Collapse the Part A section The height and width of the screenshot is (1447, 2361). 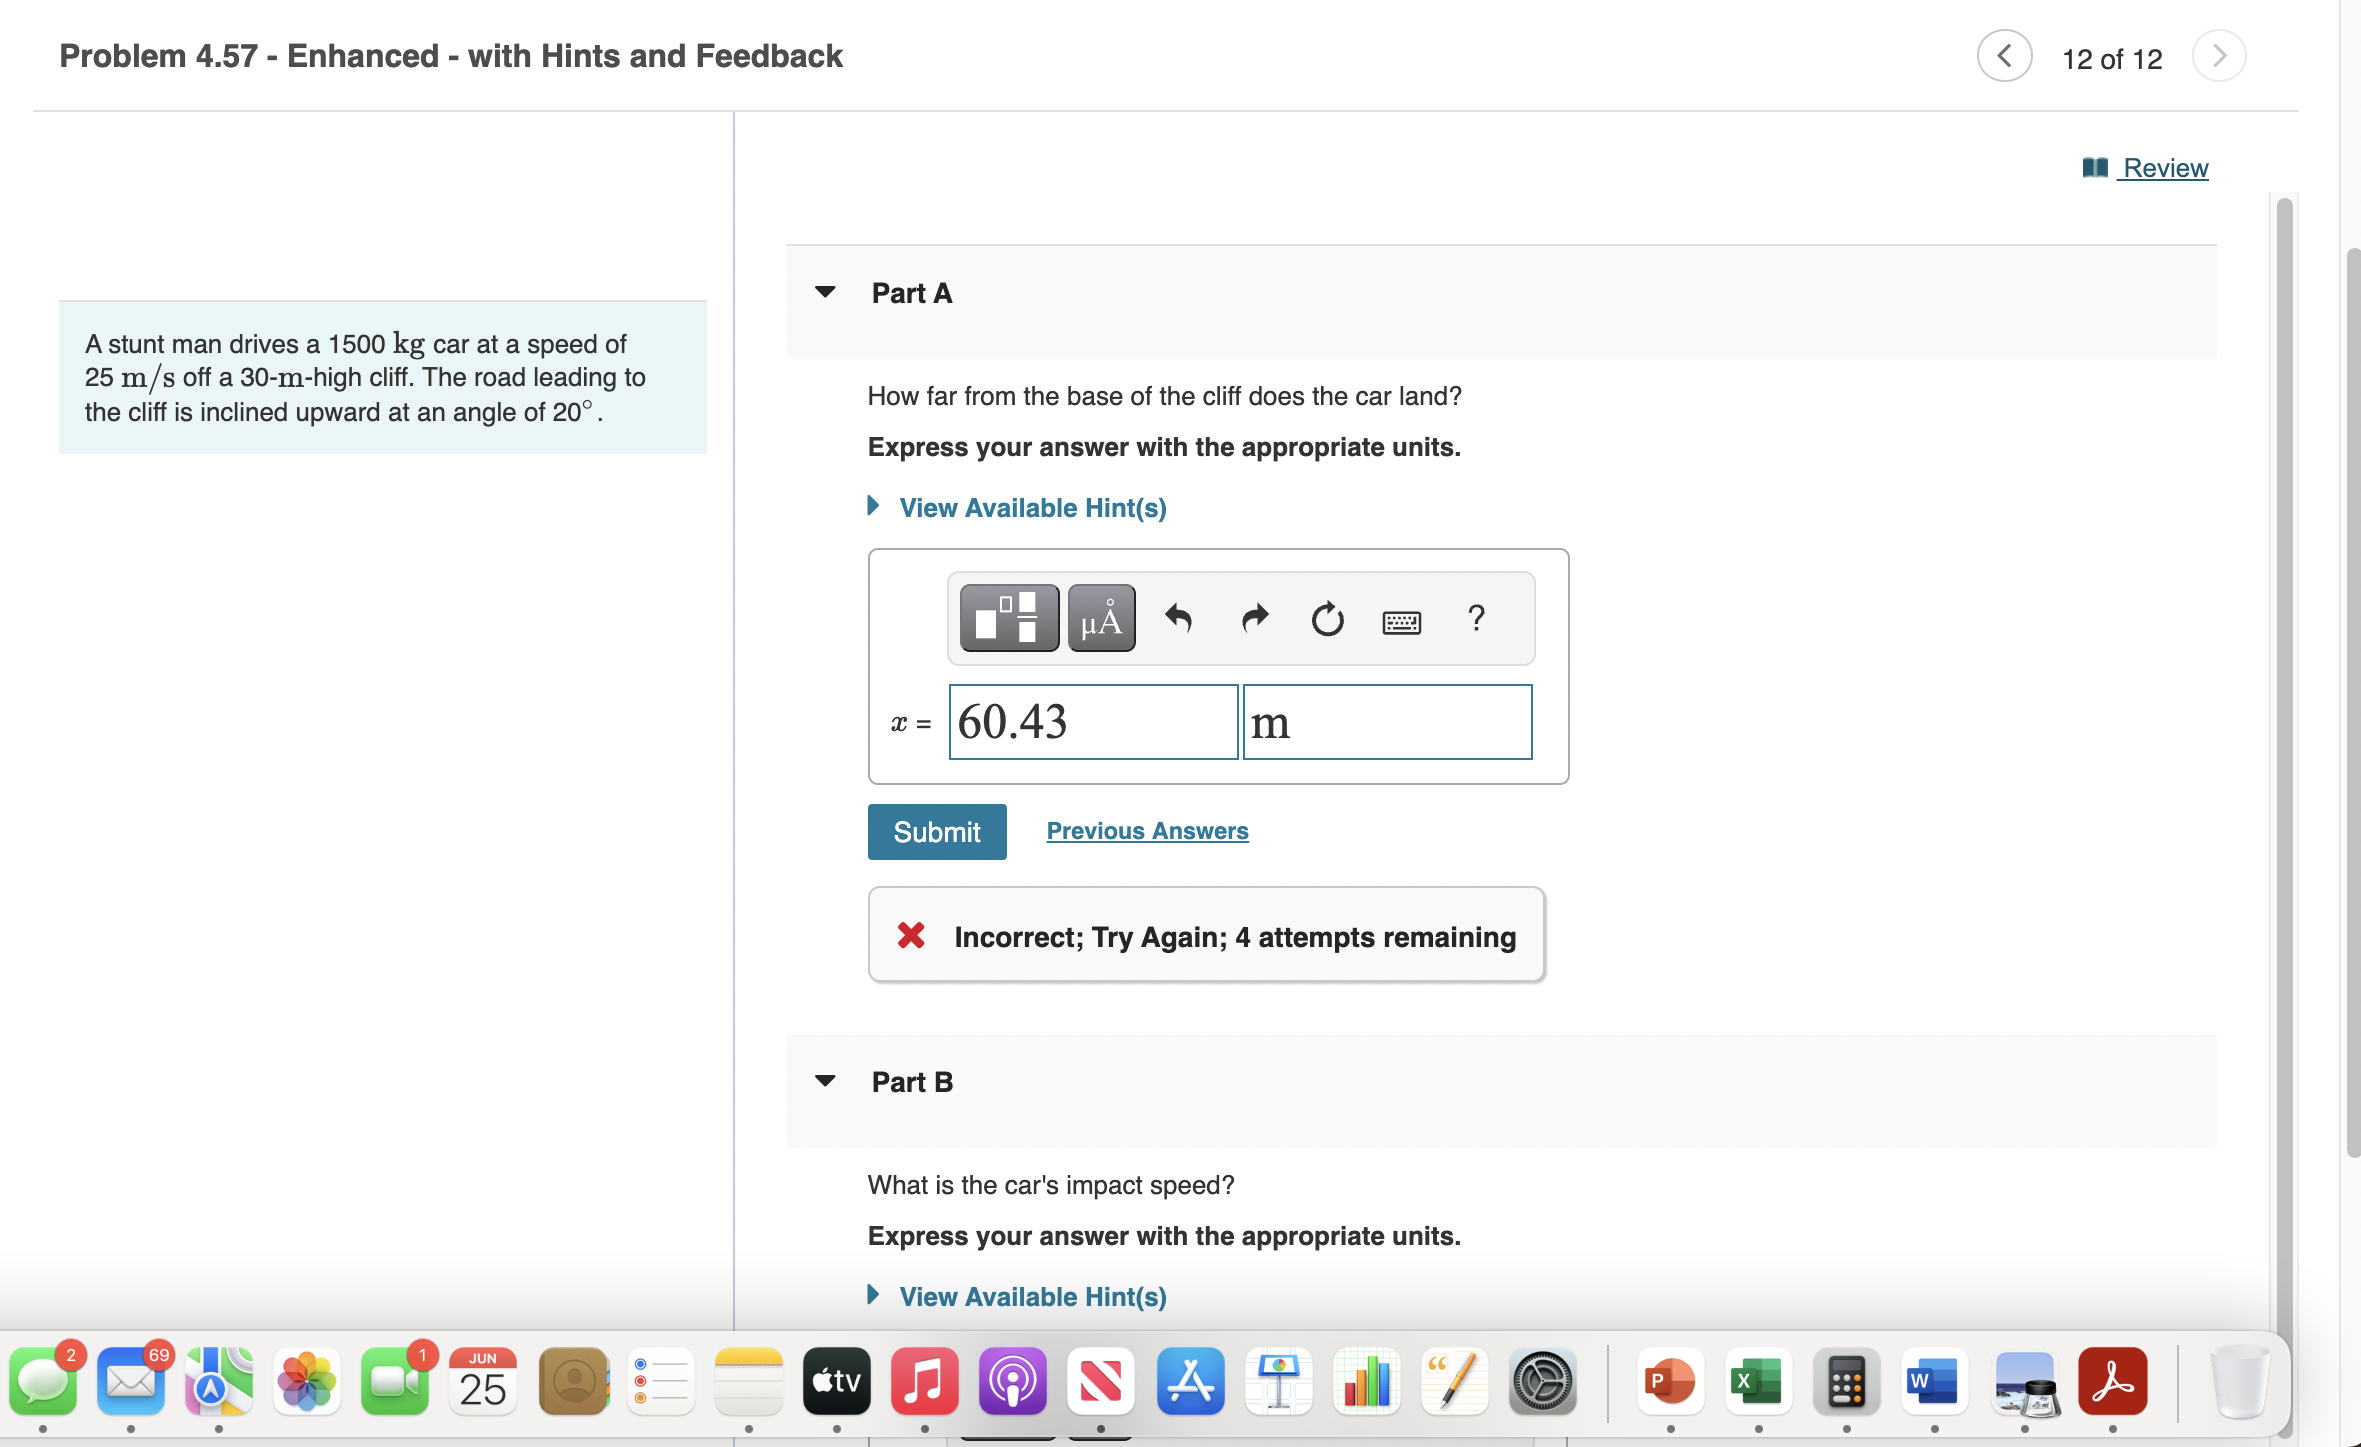[x=824, y=291]
